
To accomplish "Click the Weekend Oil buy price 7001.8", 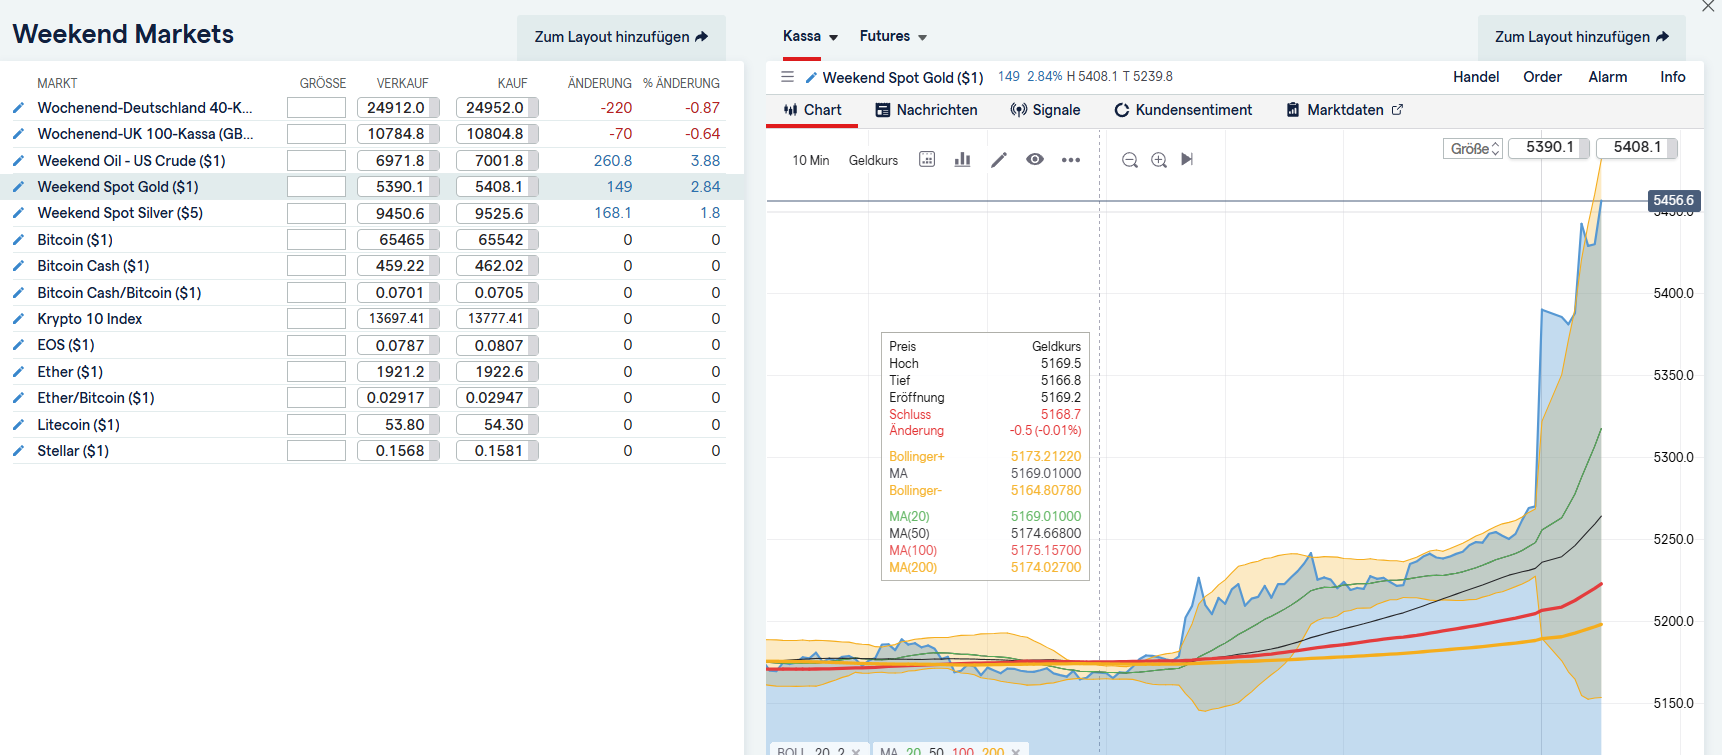I will tap(498, 161).
